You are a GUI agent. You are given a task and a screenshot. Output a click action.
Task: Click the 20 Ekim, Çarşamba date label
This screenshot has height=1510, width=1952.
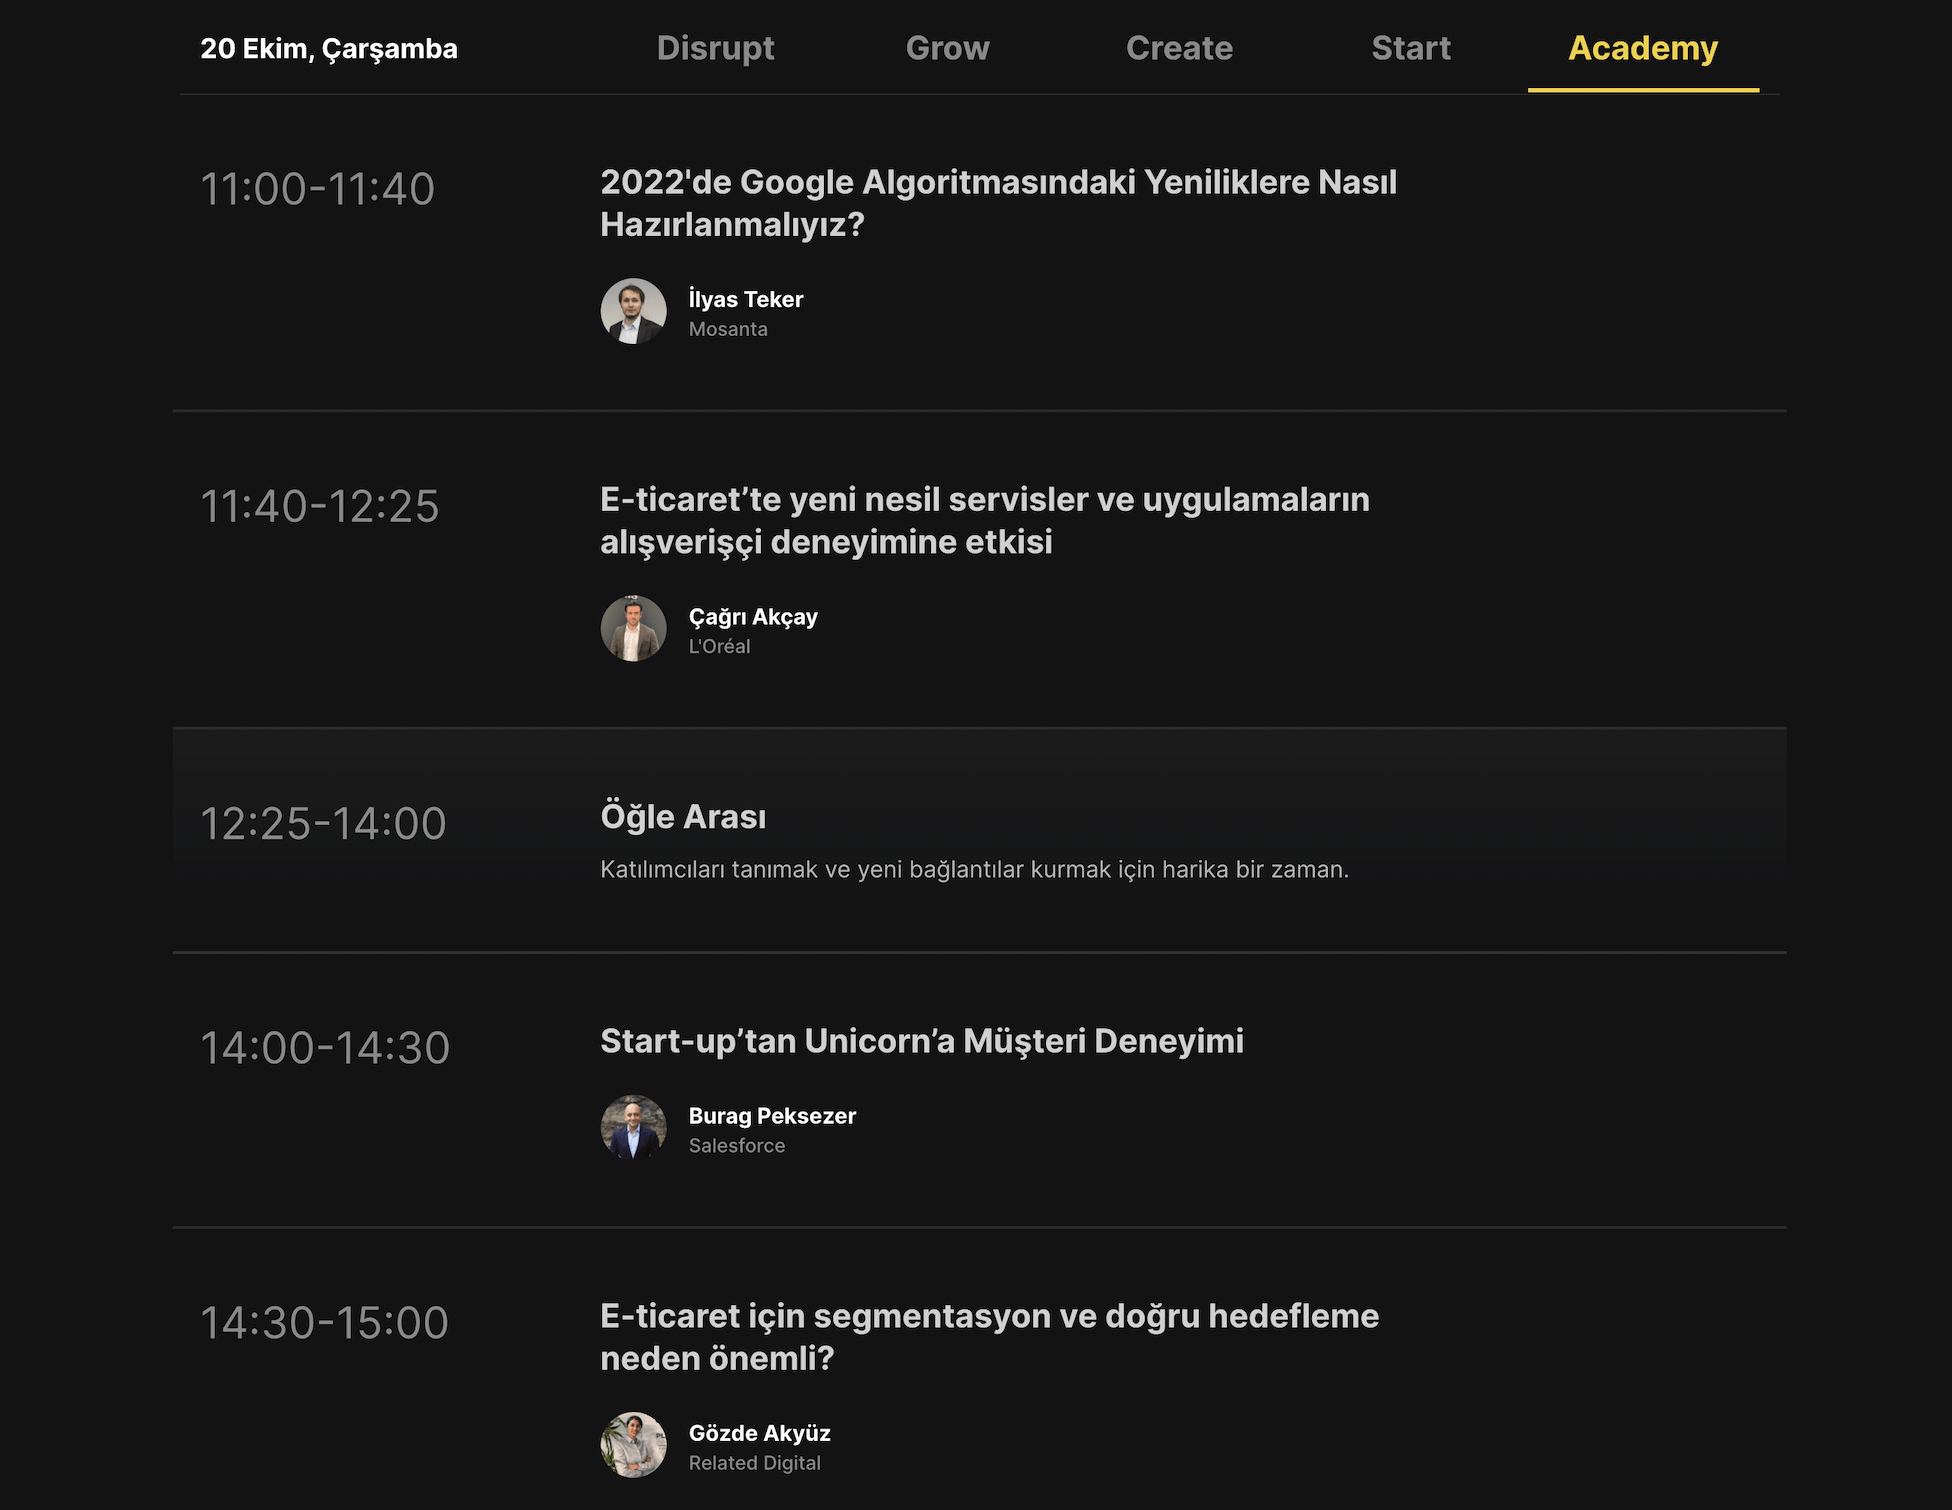click(x=328, y=49)
